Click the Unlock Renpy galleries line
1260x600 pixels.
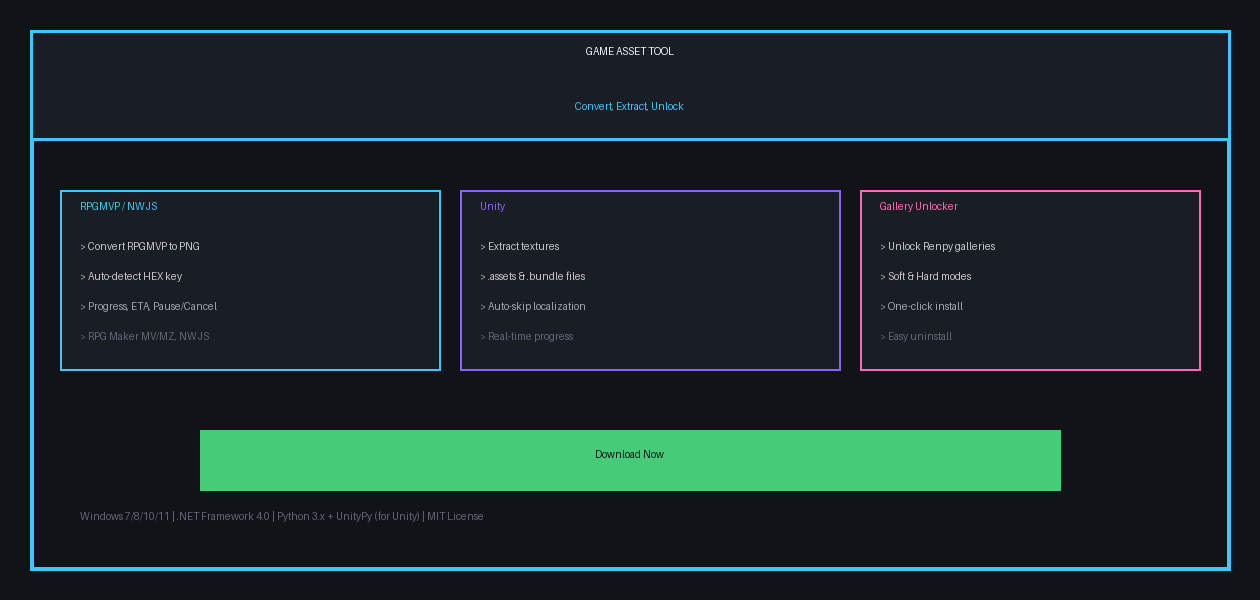click(x=938, y=246)
